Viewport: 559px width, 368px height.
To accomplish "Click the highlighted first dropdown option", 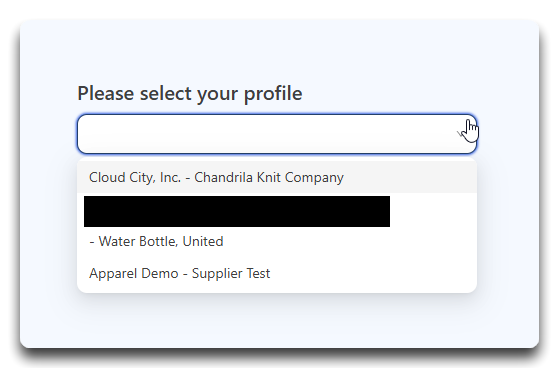I will pos(277,177).
